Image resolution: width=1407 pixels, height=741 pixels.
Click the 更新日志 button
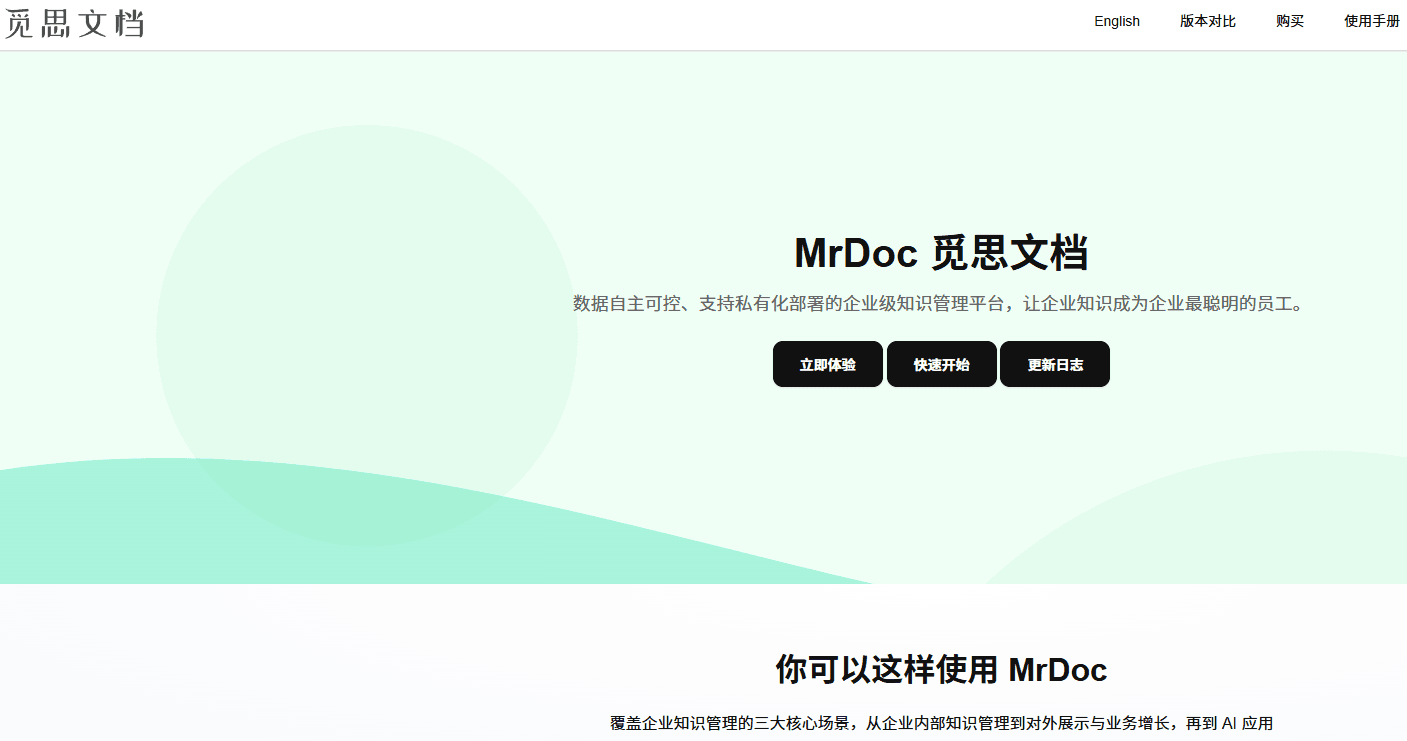(1055, 364)
